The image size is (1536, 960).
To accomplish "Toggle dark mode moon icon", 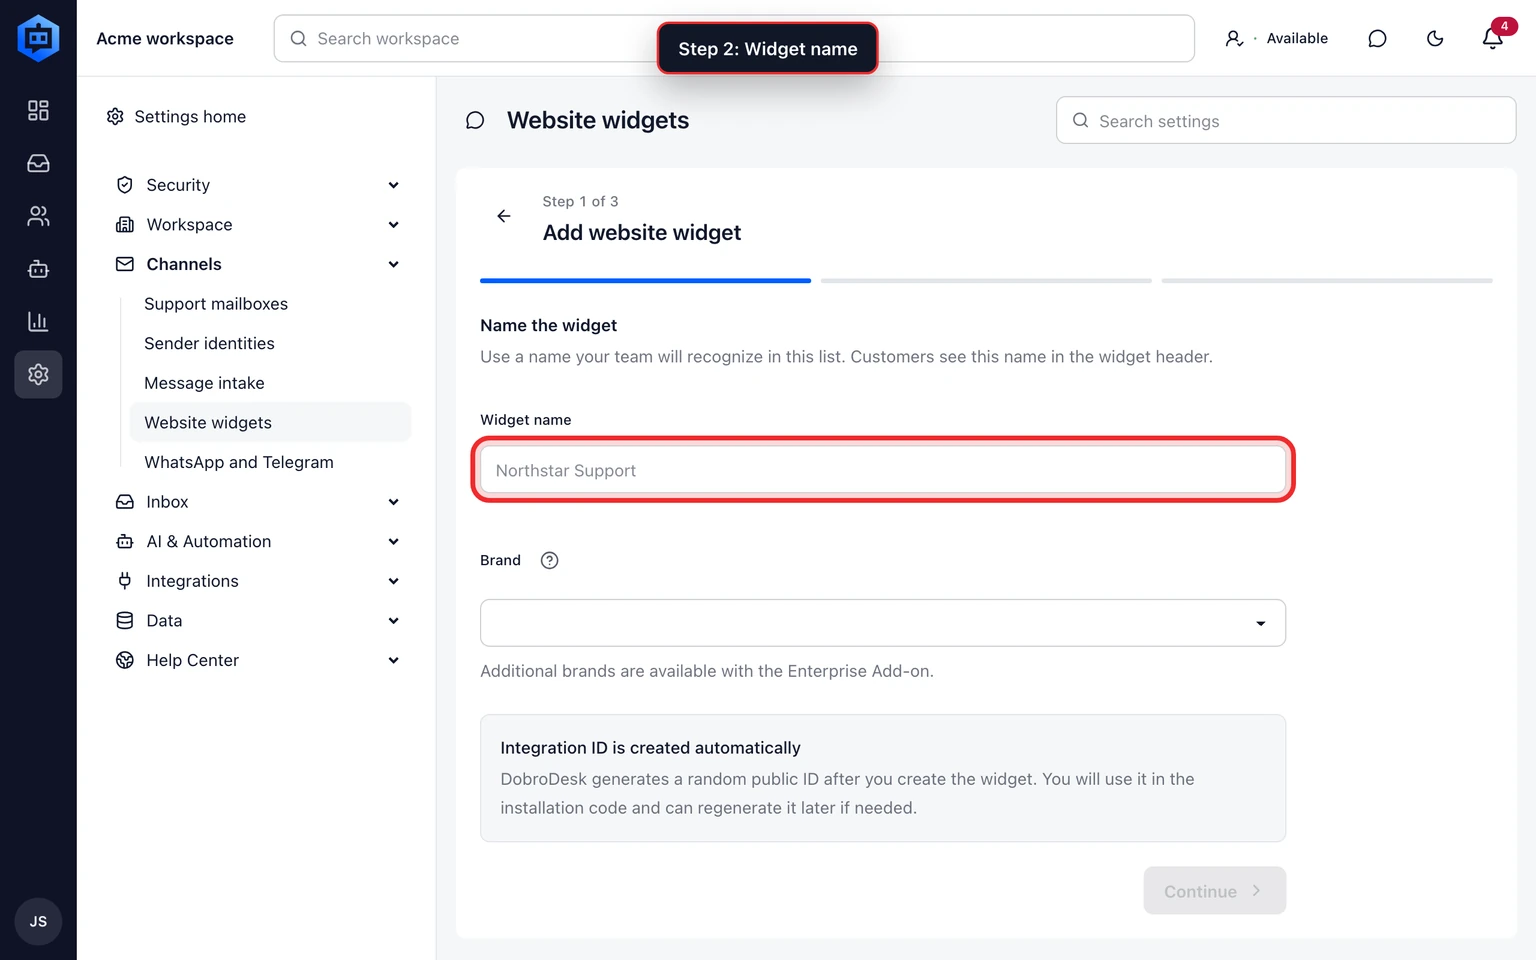I will 1435,38.
